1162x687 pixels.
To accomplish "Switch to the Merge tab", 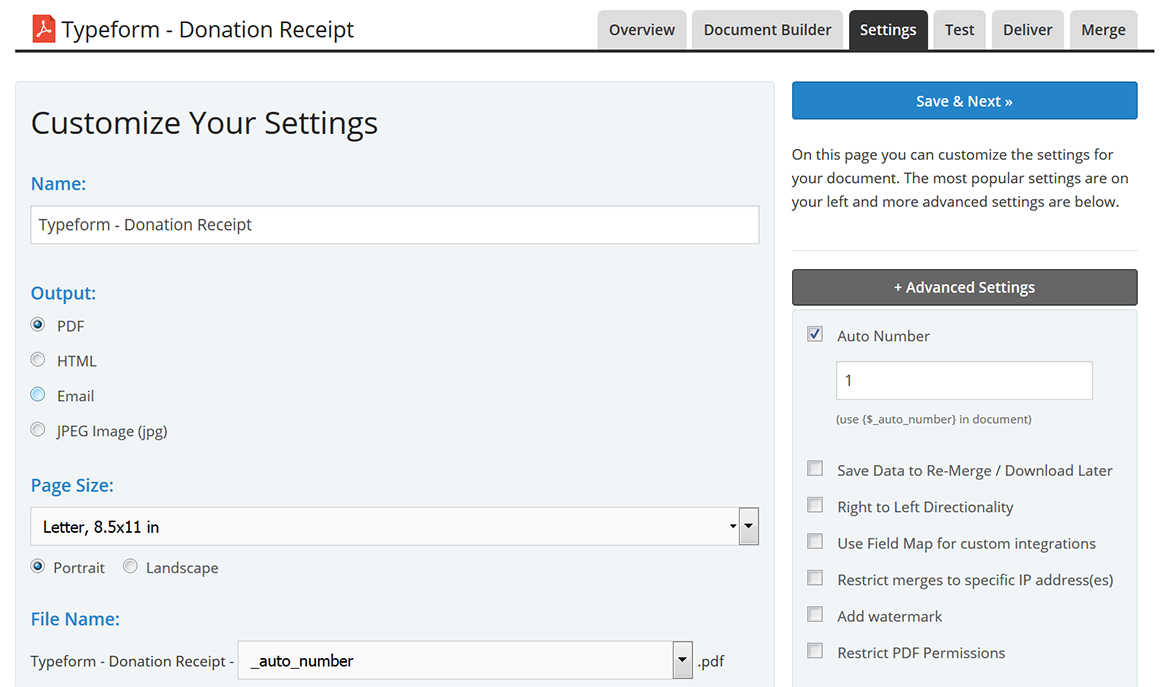I will point(1103,30).
